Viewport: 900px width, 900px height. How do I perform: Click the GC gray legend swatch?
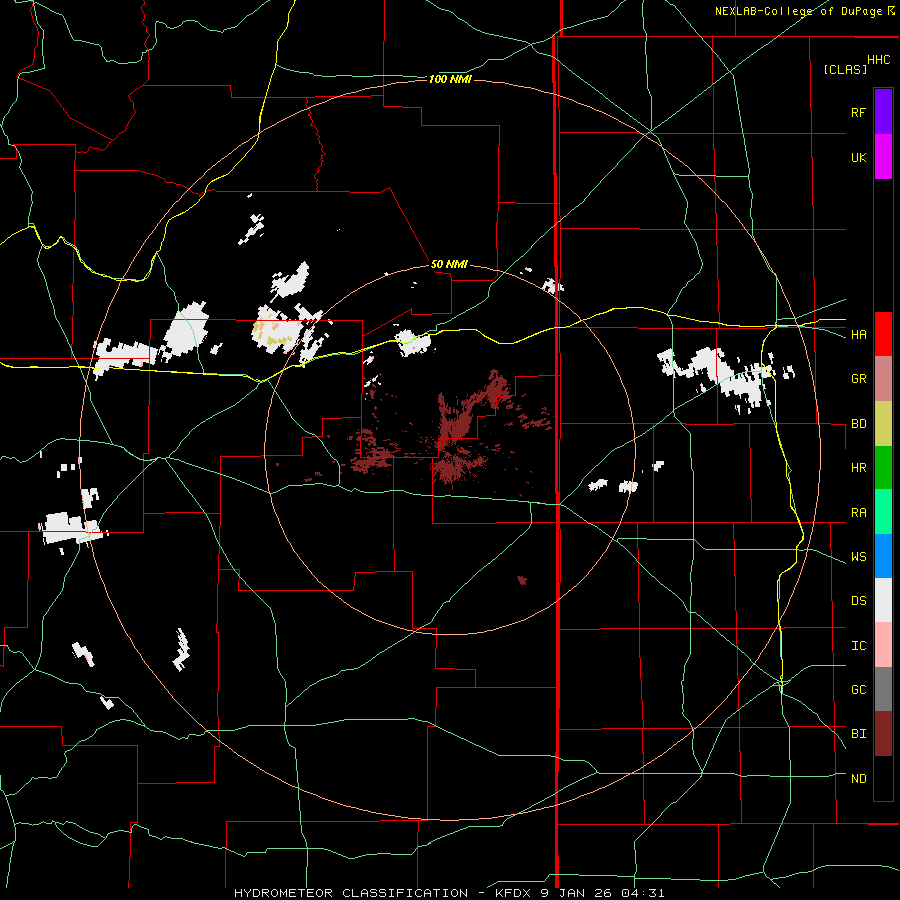[x=883, y=689]
